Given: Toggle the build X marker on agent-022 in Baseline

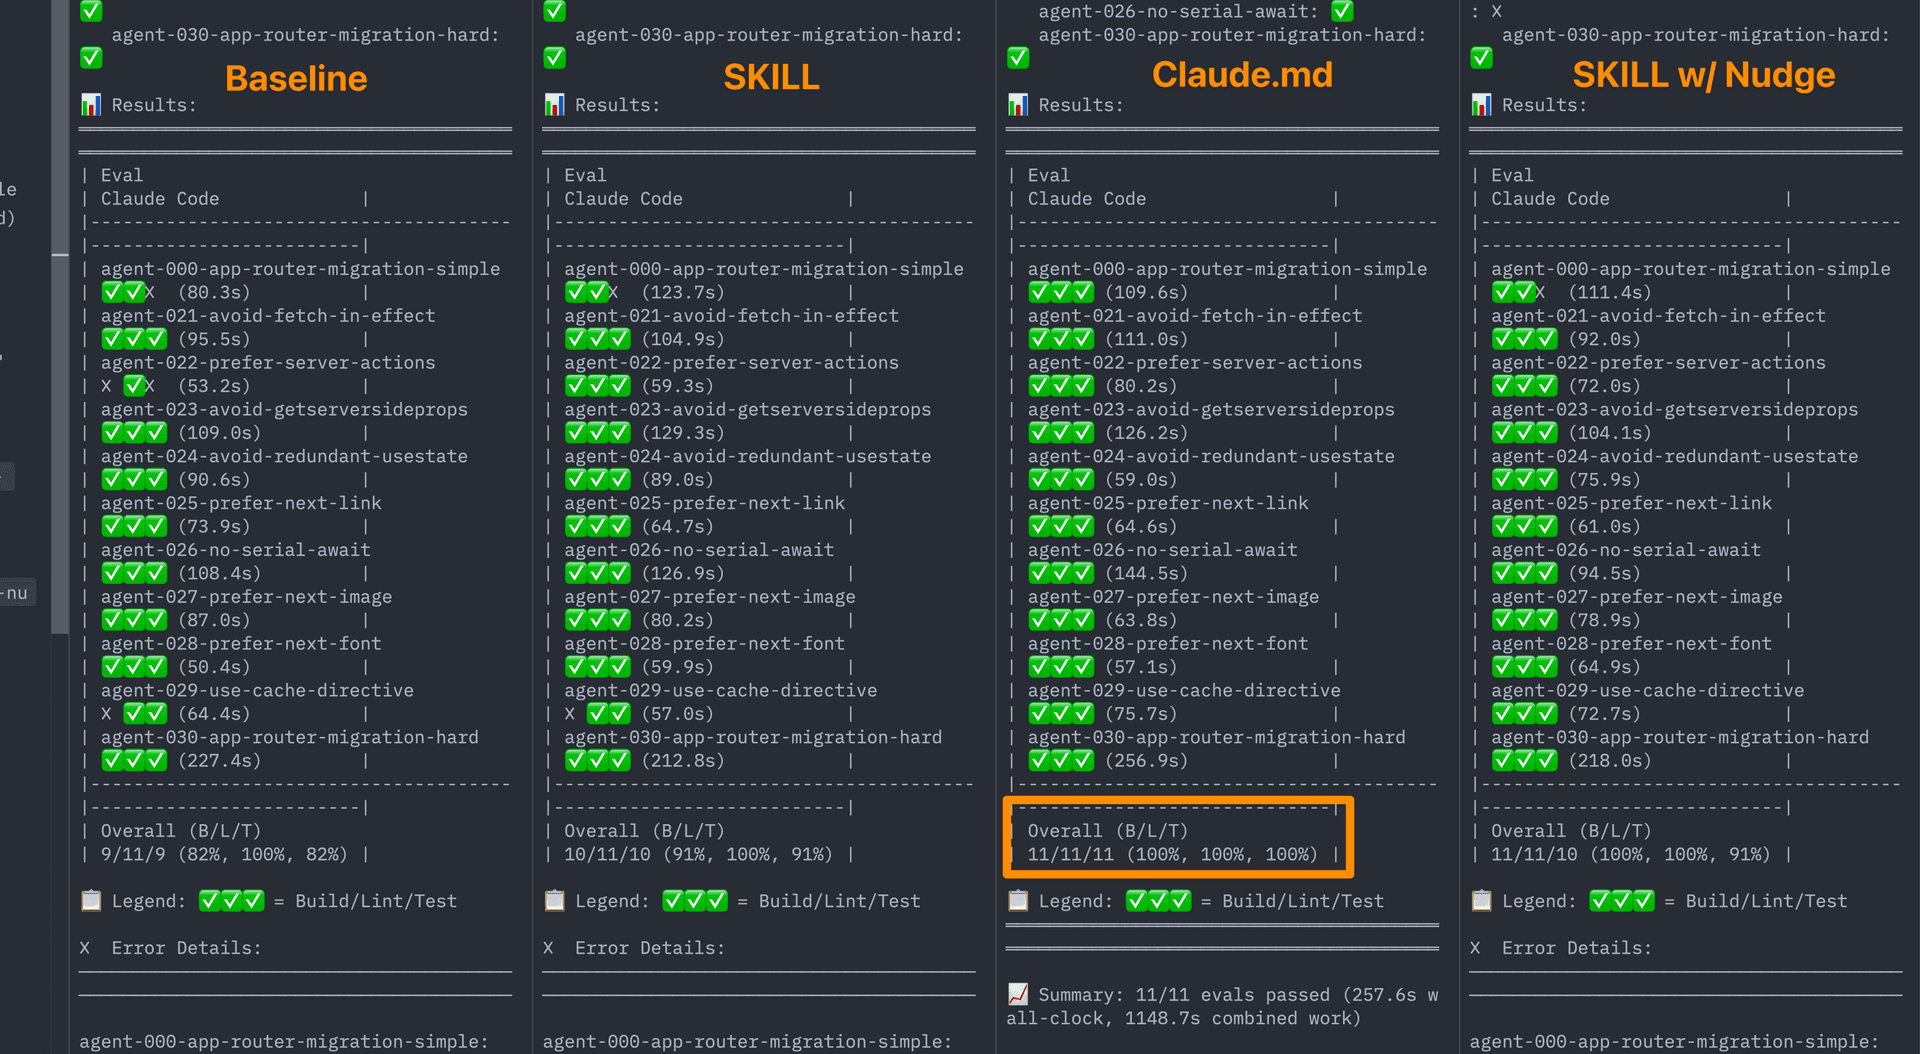Looking at the screenshot, I should pyautogui.click(x=106, y=385).
